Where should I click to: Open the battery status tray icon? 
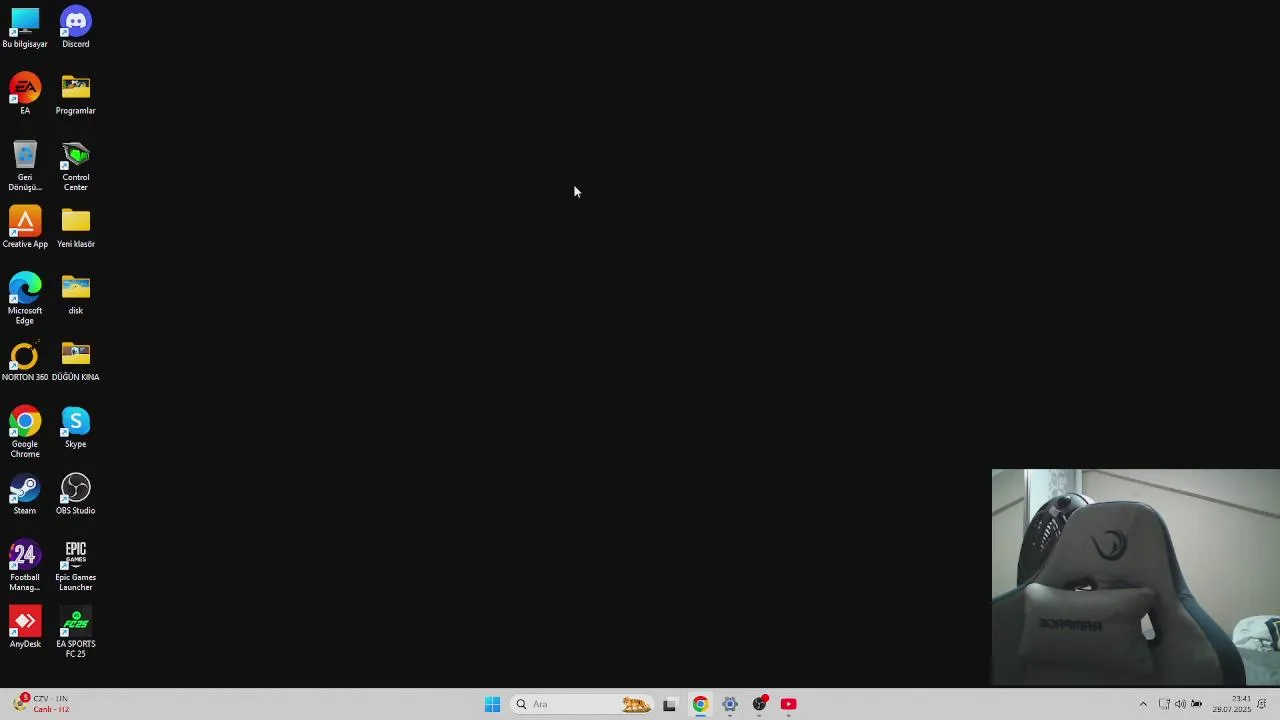(1197, 704)
